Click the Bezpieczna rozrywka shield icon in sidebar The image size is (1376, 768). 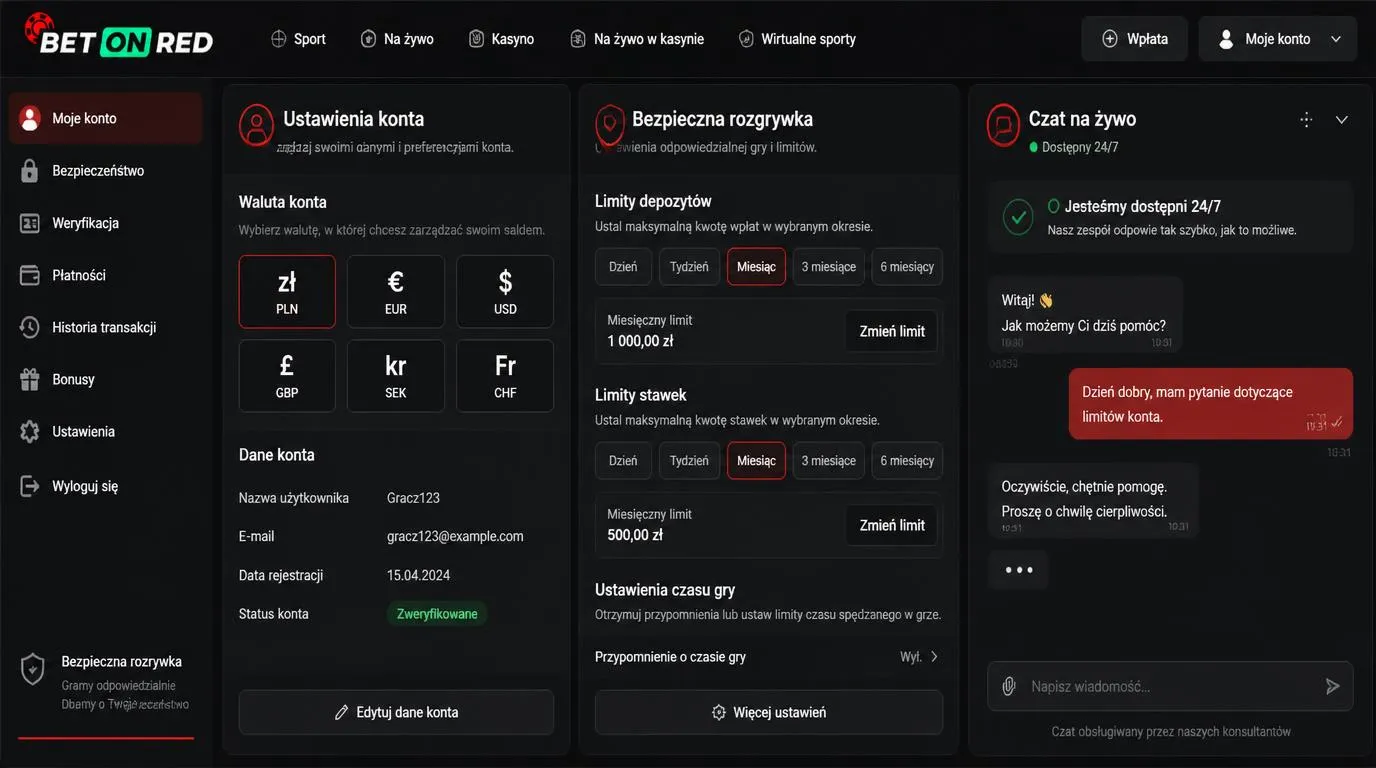[33, 668]
